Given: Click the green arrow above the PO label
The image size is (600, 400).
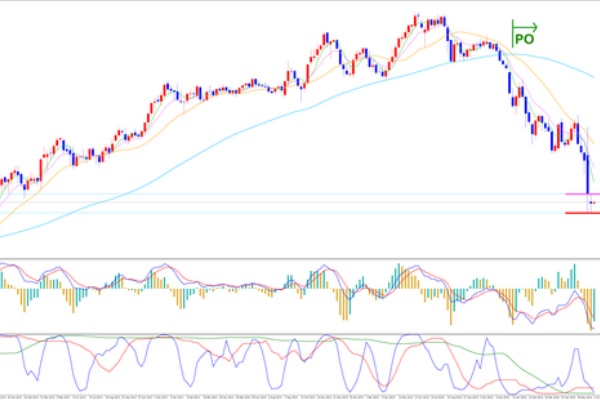Looking at the screenshot, I should (524, 26).
